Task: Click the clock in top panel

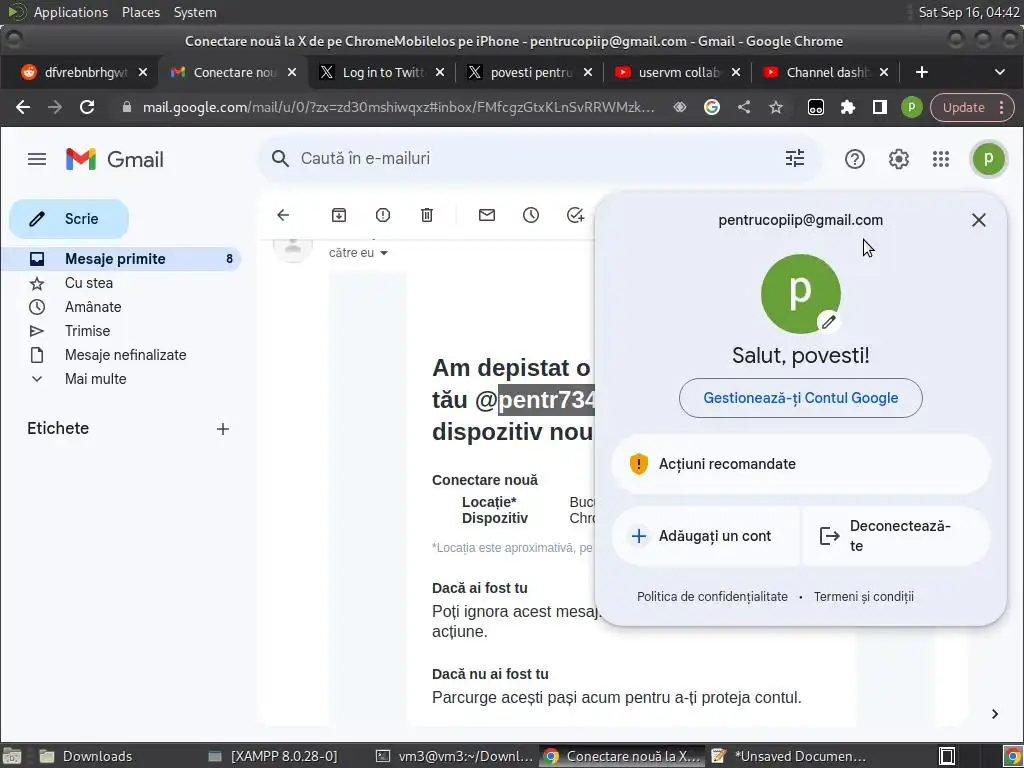Action: click(x=968, y=12)
